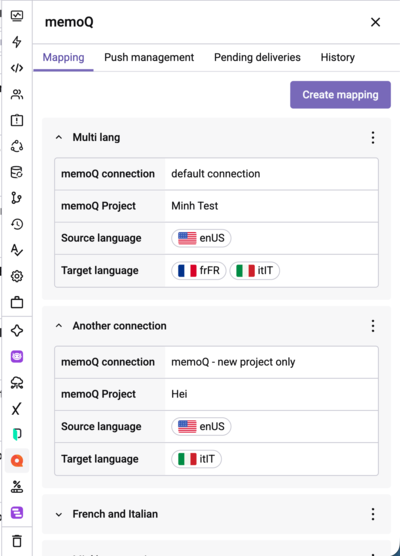Screen dimensions: 400x556
Task: Click the 'Hei' project value
Action: click(179, 394)
